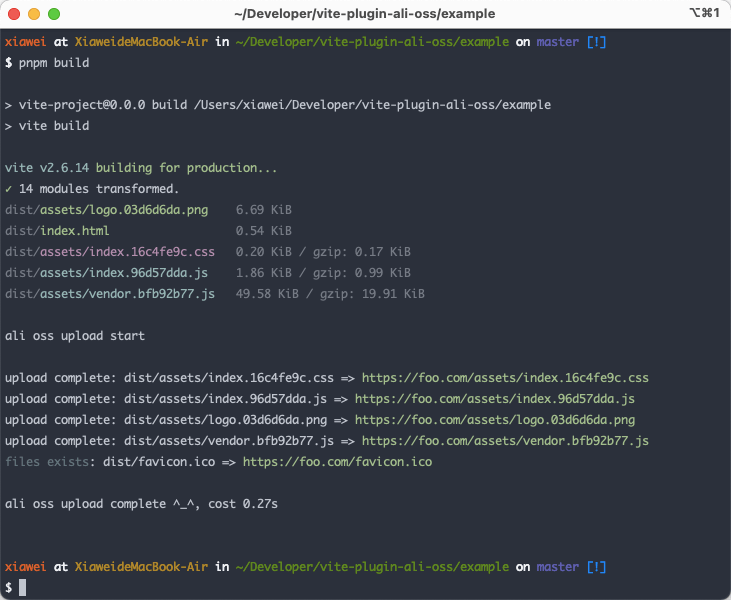Click the green directory path in the bottom prompt

[x=372, y=567]
